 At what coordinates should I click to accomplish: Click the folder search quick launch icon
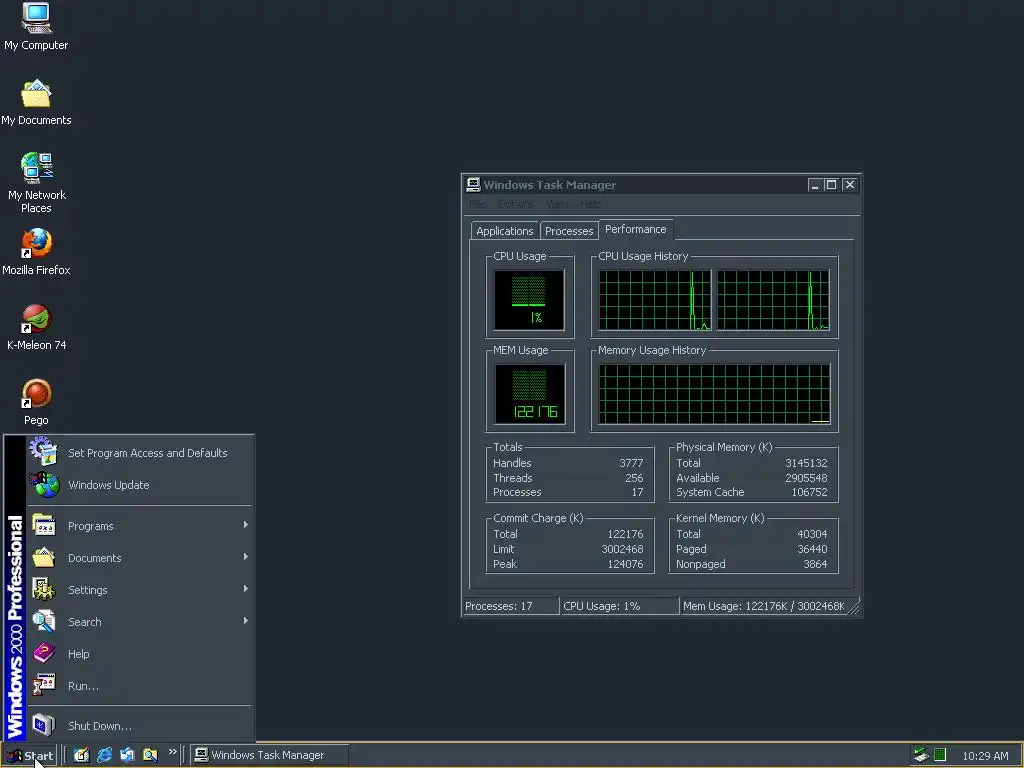click(150, 755)
